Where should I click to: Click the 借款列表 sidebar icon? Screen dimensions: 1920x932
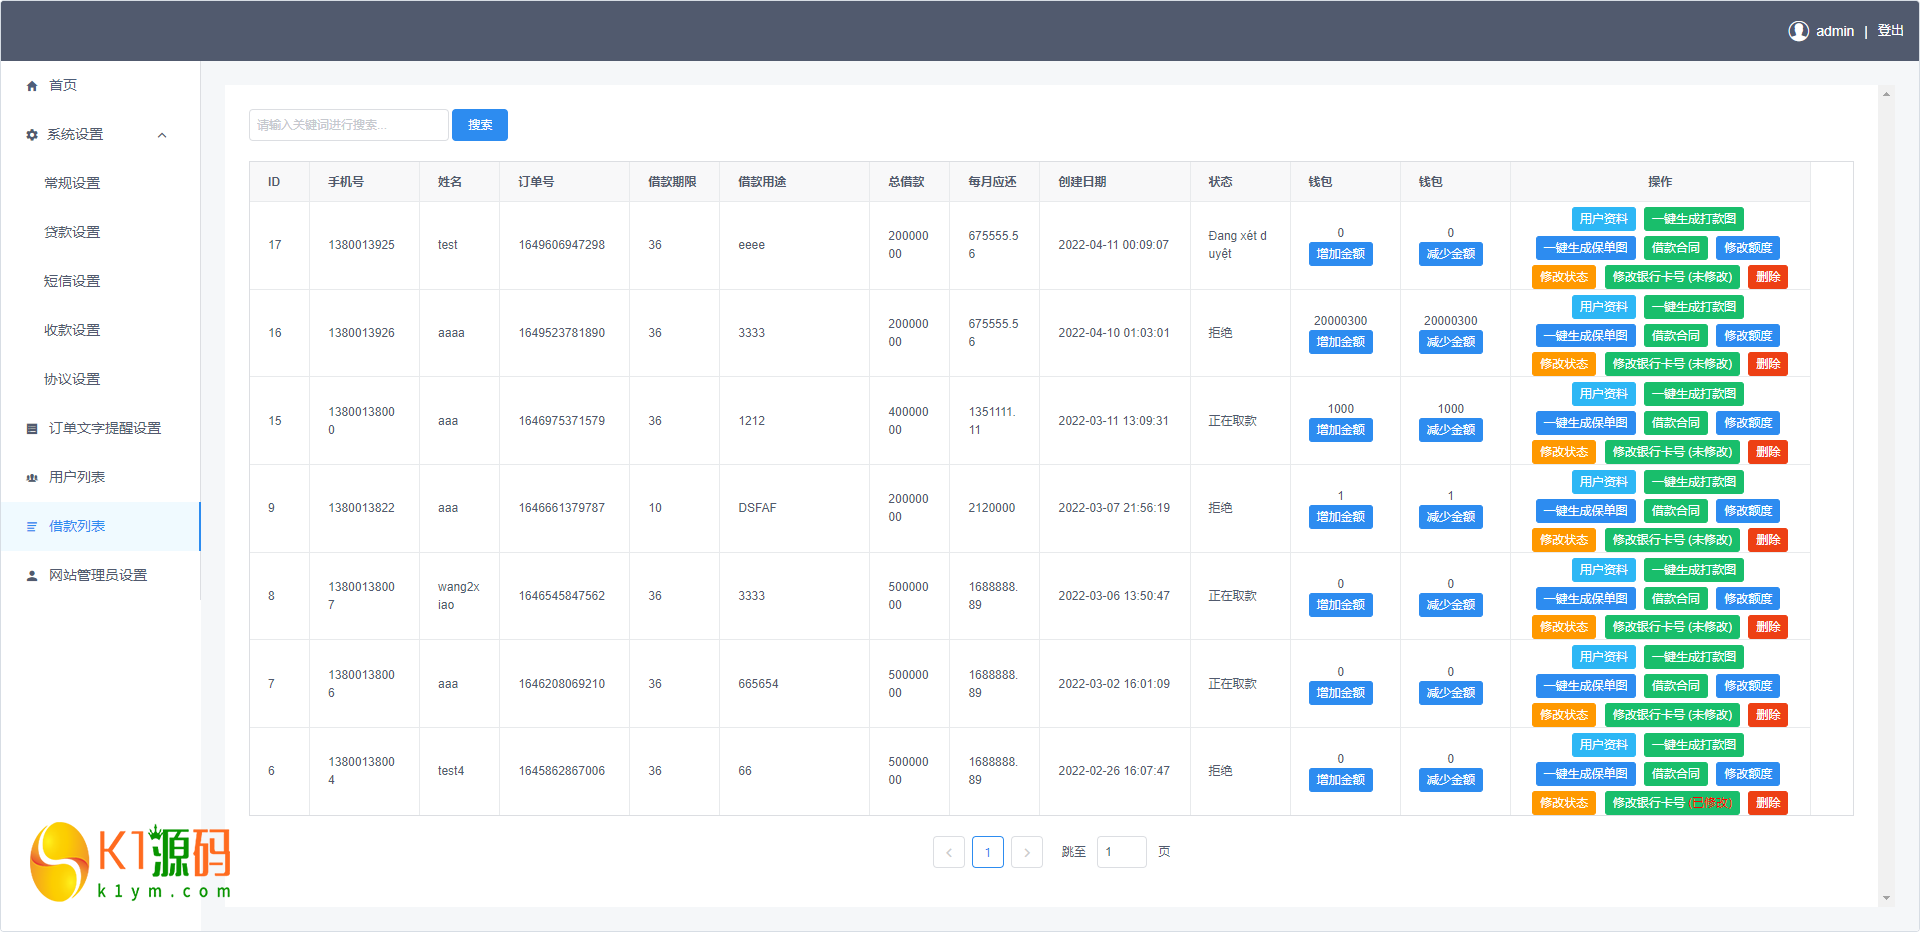click(x=32, y=527)
